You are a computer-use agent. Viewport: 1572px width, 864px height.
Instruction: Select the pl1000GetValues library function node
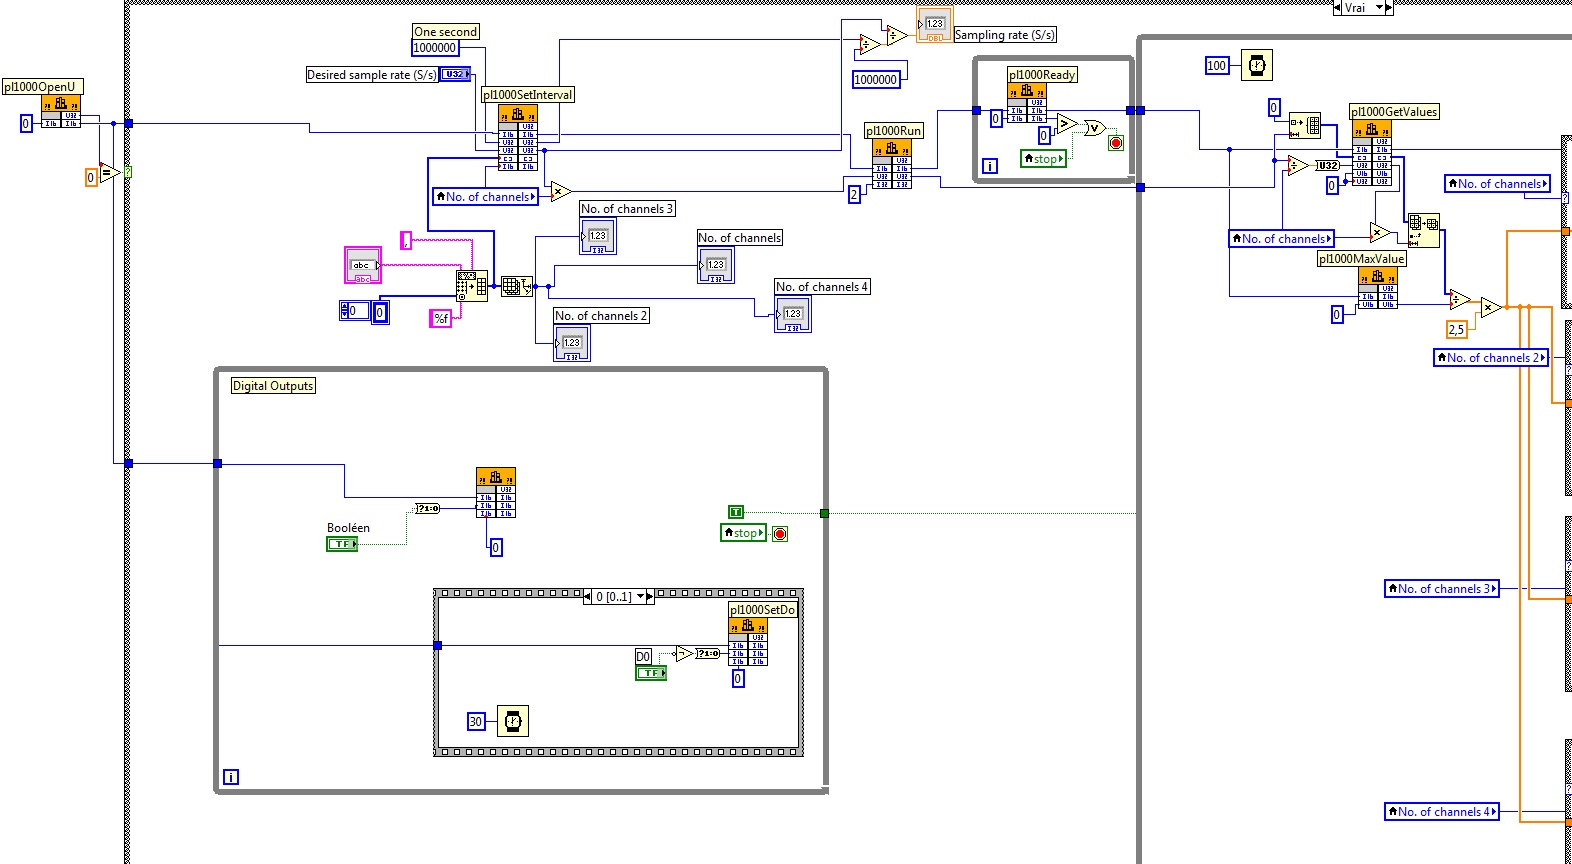(x=1372, y=154)
